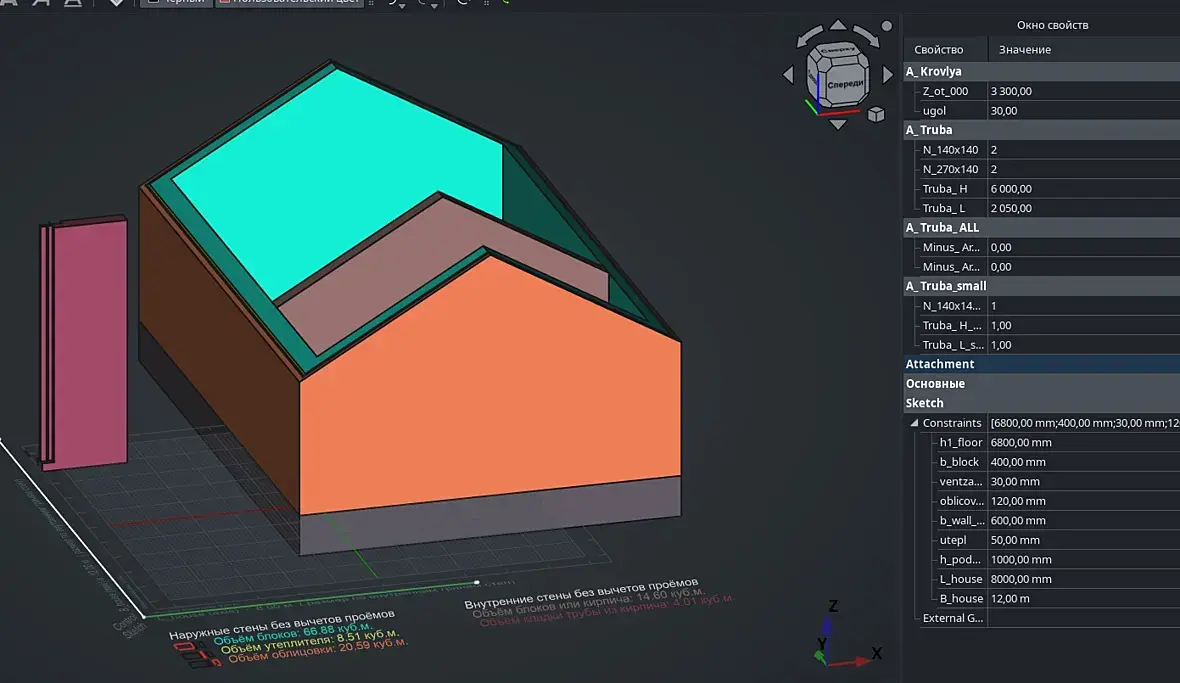Edit the h1_floor value 6800,00 mm
Image resolution: width=1180 pixels, height=683 pixels.
pyautogui.click(x=1084, y=442)
